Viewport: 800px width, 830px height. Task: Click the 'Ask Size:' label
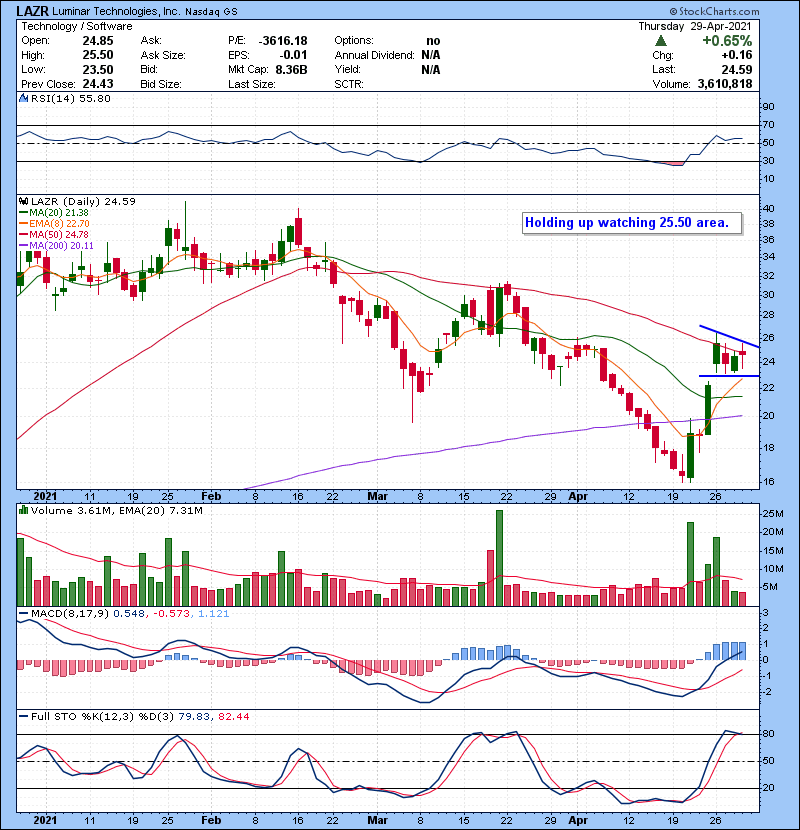pos(163,55)
